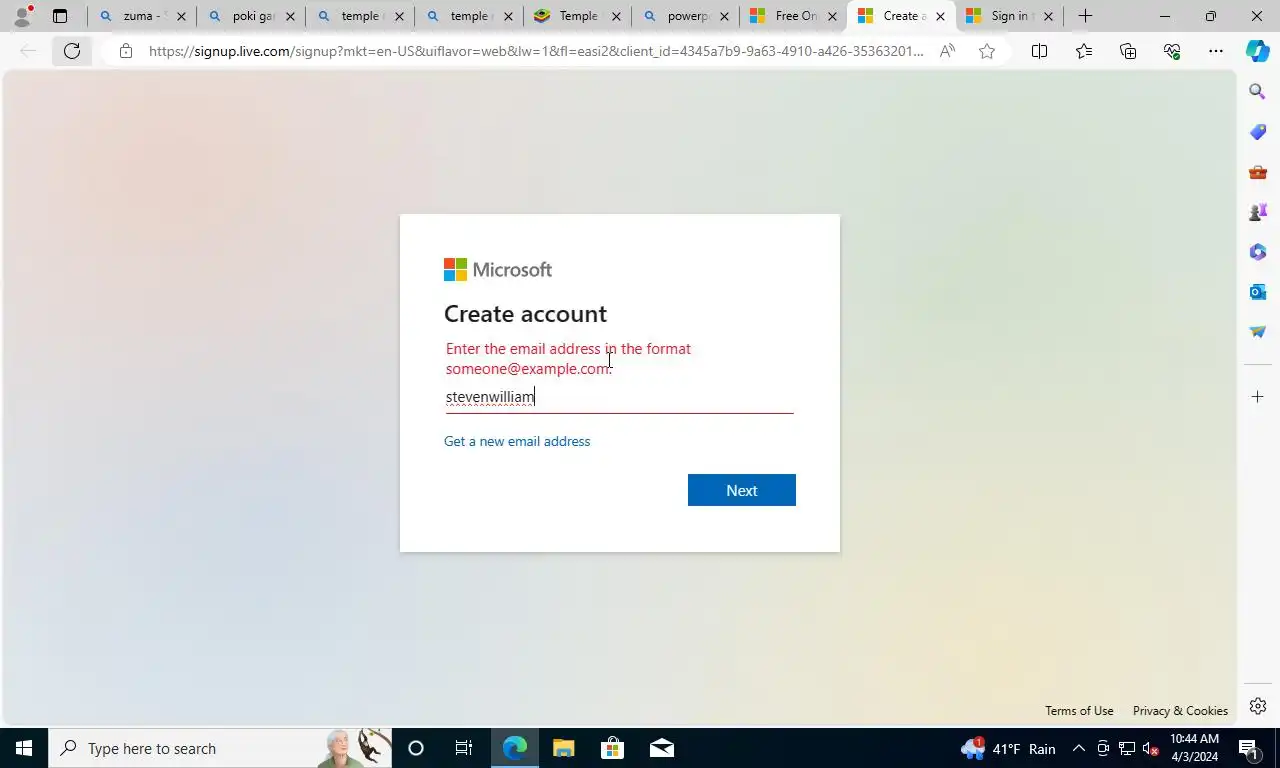This screenshot has height=768, width=1280.
Task: Refresh the page
Action: pyautogui.click(x=72, y=51)
